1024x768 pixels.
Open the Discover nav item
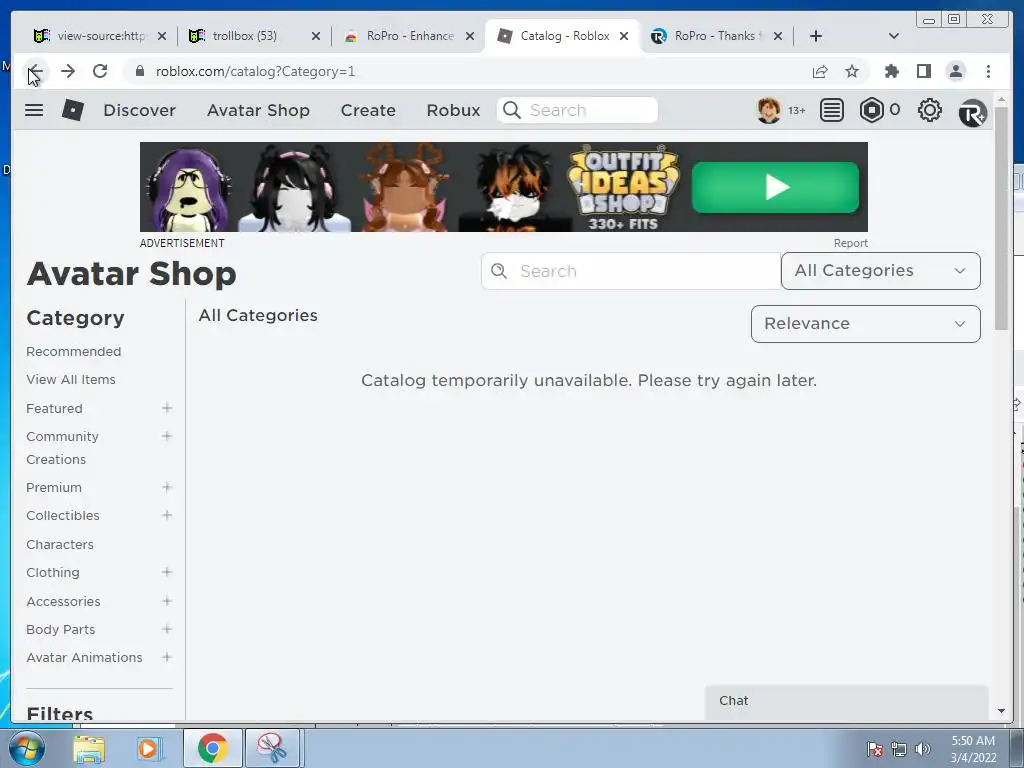139,110
